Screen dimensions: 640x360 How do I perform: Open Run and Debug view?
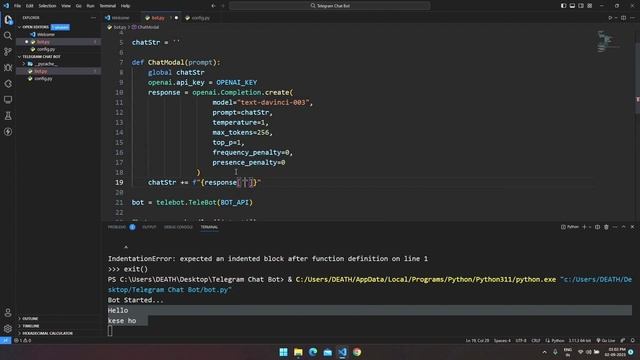pyautogui.click(x=8, y=67)
